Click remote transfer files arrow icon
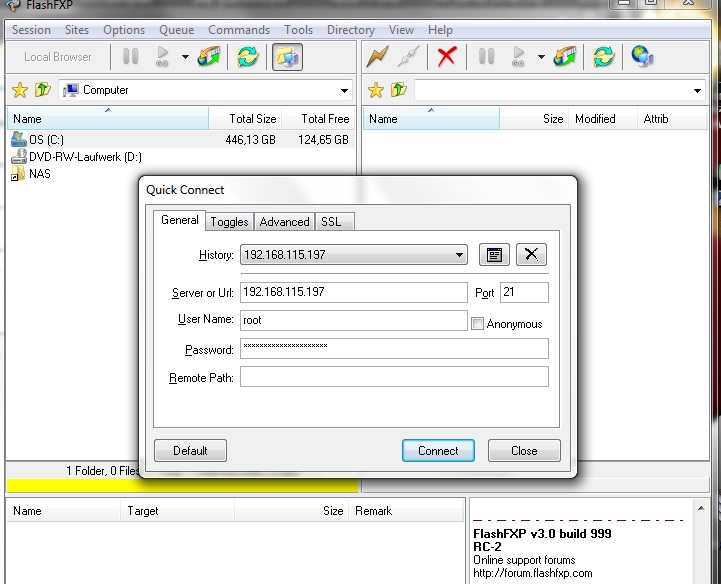The width and height of the screenshot is (721, 584). coord(565,57)
